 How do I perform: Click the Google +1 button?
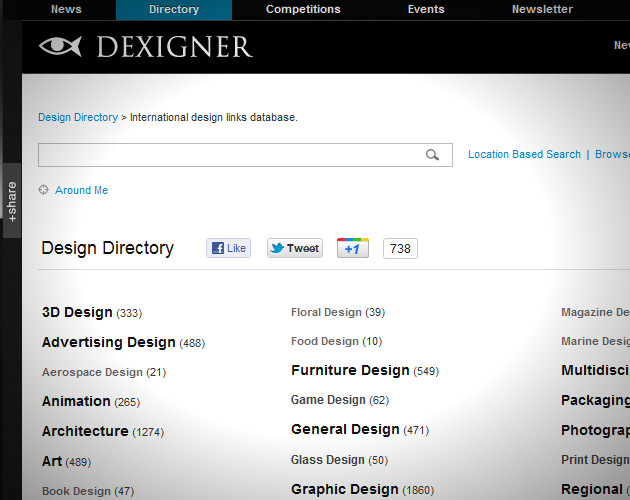(x=352, y=248)
